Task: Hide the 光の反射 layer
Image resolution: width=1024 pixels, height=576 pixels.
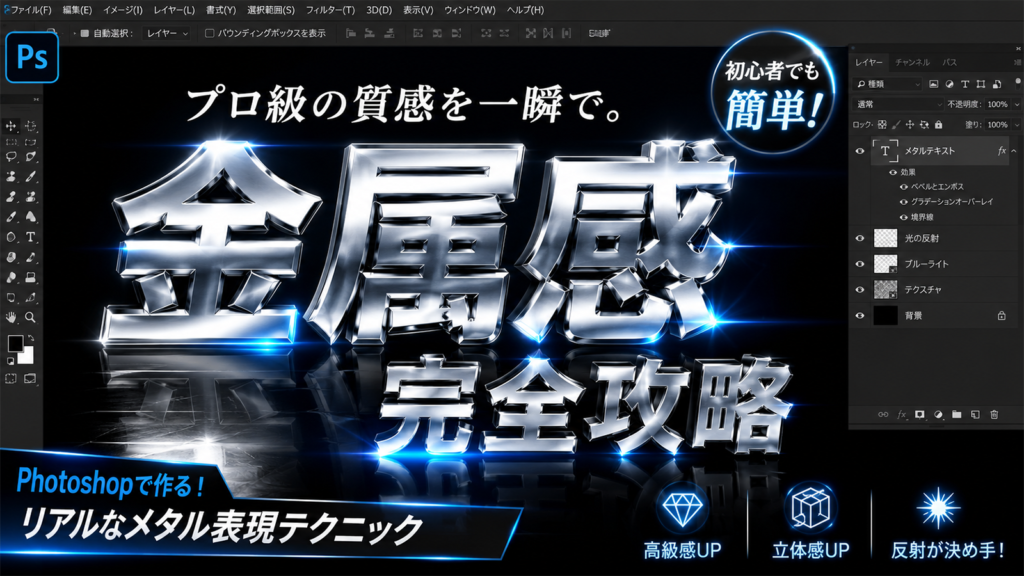Action: [x=860, y=238]
